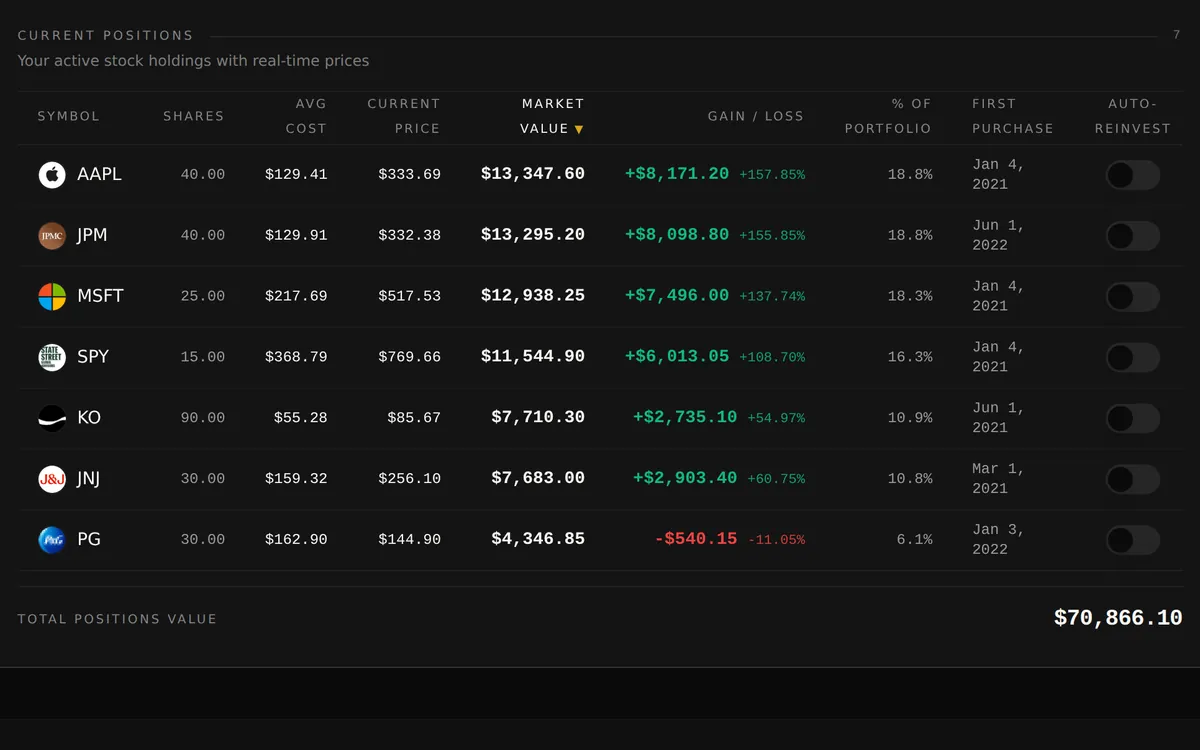Click AAPL current price $333.69
1200x750 pixels.
point(409,175)
